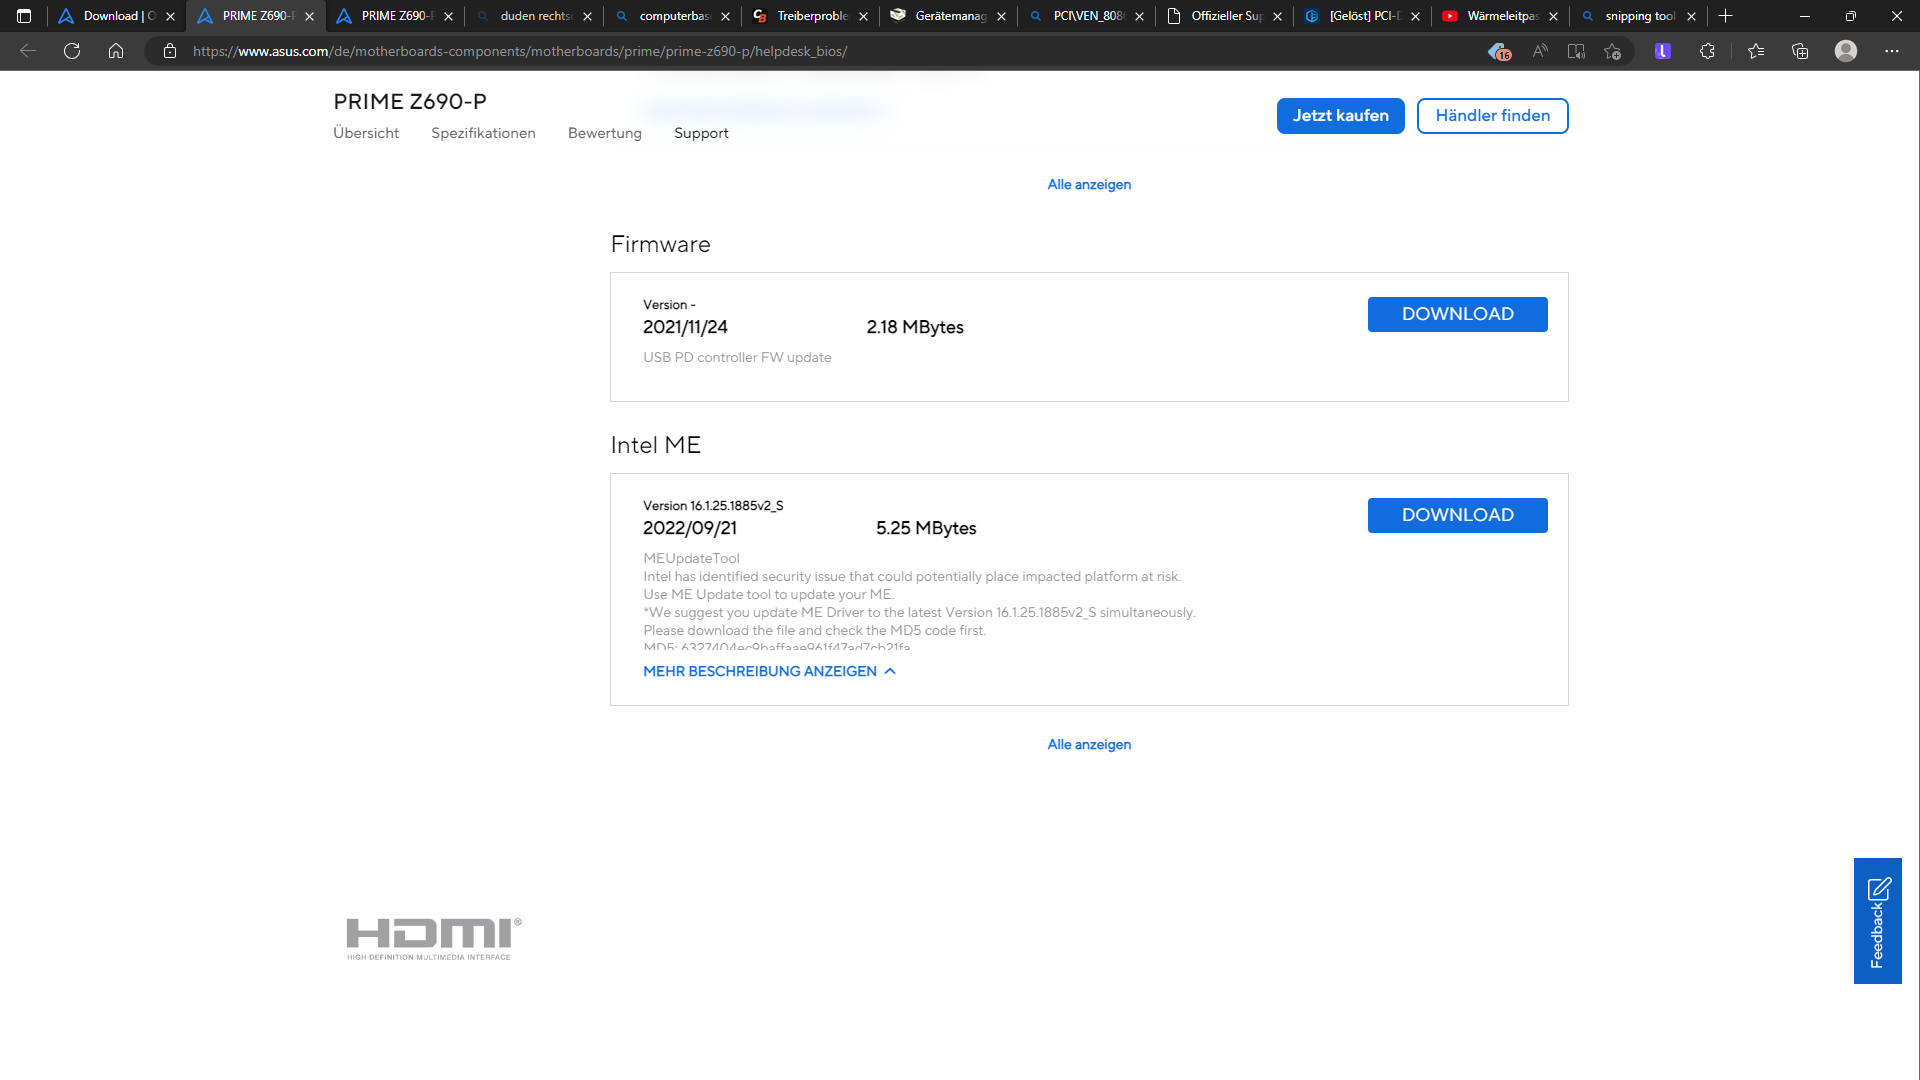Enter Immersive Reader mode
1920x1080 pixels.
[1576, 51]
